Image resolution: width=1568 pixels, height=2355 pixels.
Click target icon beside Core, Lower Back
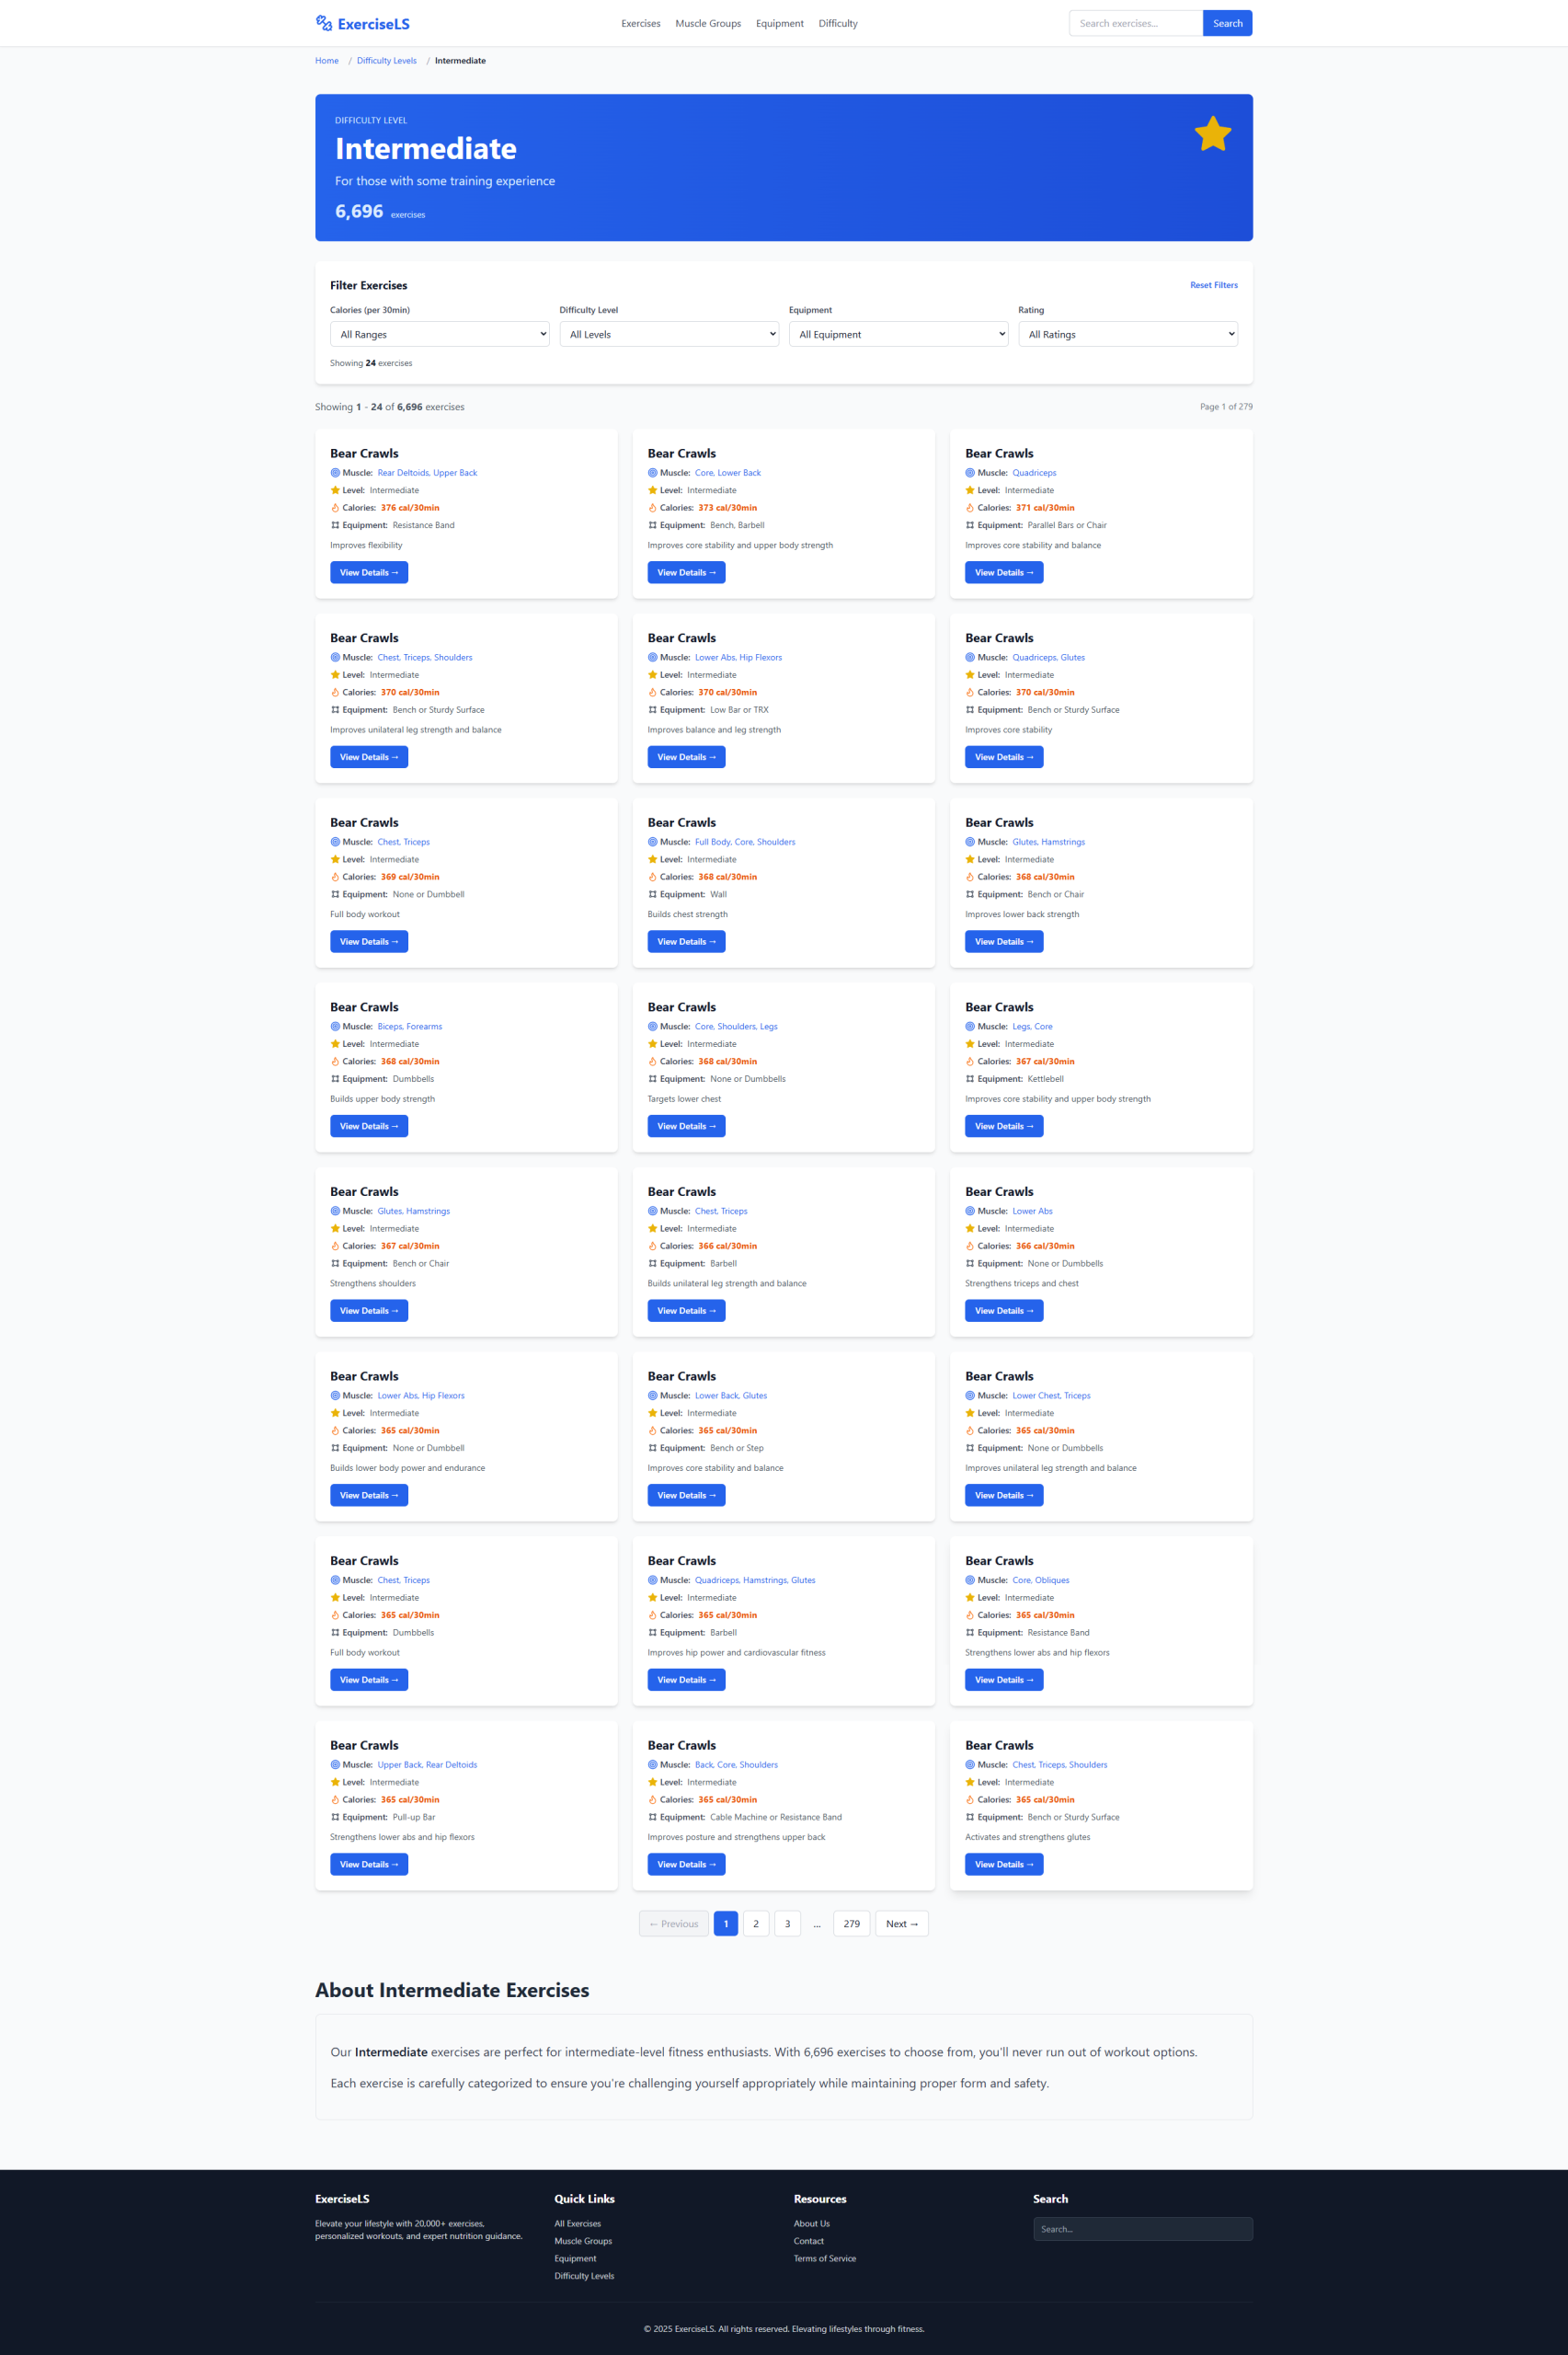pos(652,473)
